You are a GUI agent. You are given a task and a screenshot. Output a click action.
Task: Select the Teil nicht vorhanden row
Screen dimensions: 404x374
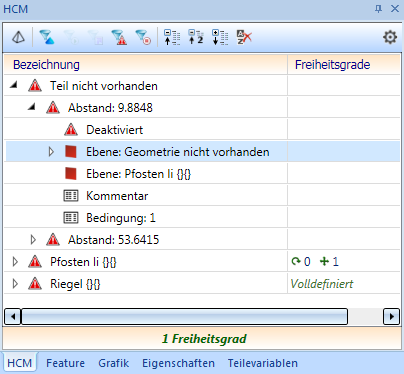[202, 86]
